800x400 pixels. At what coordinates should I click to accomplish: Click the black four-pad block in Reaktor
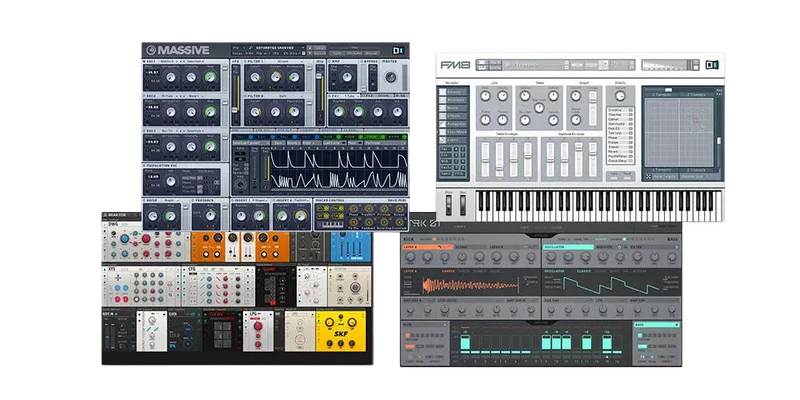pos(221,332)
